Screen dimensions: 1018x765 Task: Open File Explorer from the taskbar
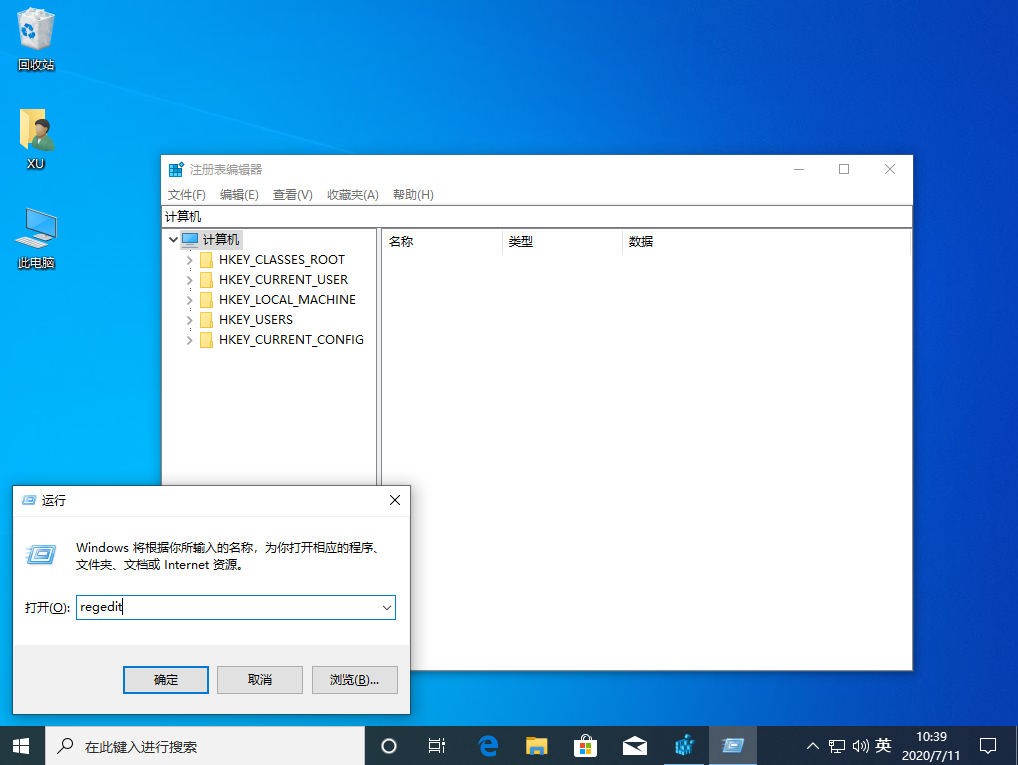click(536, 744)
